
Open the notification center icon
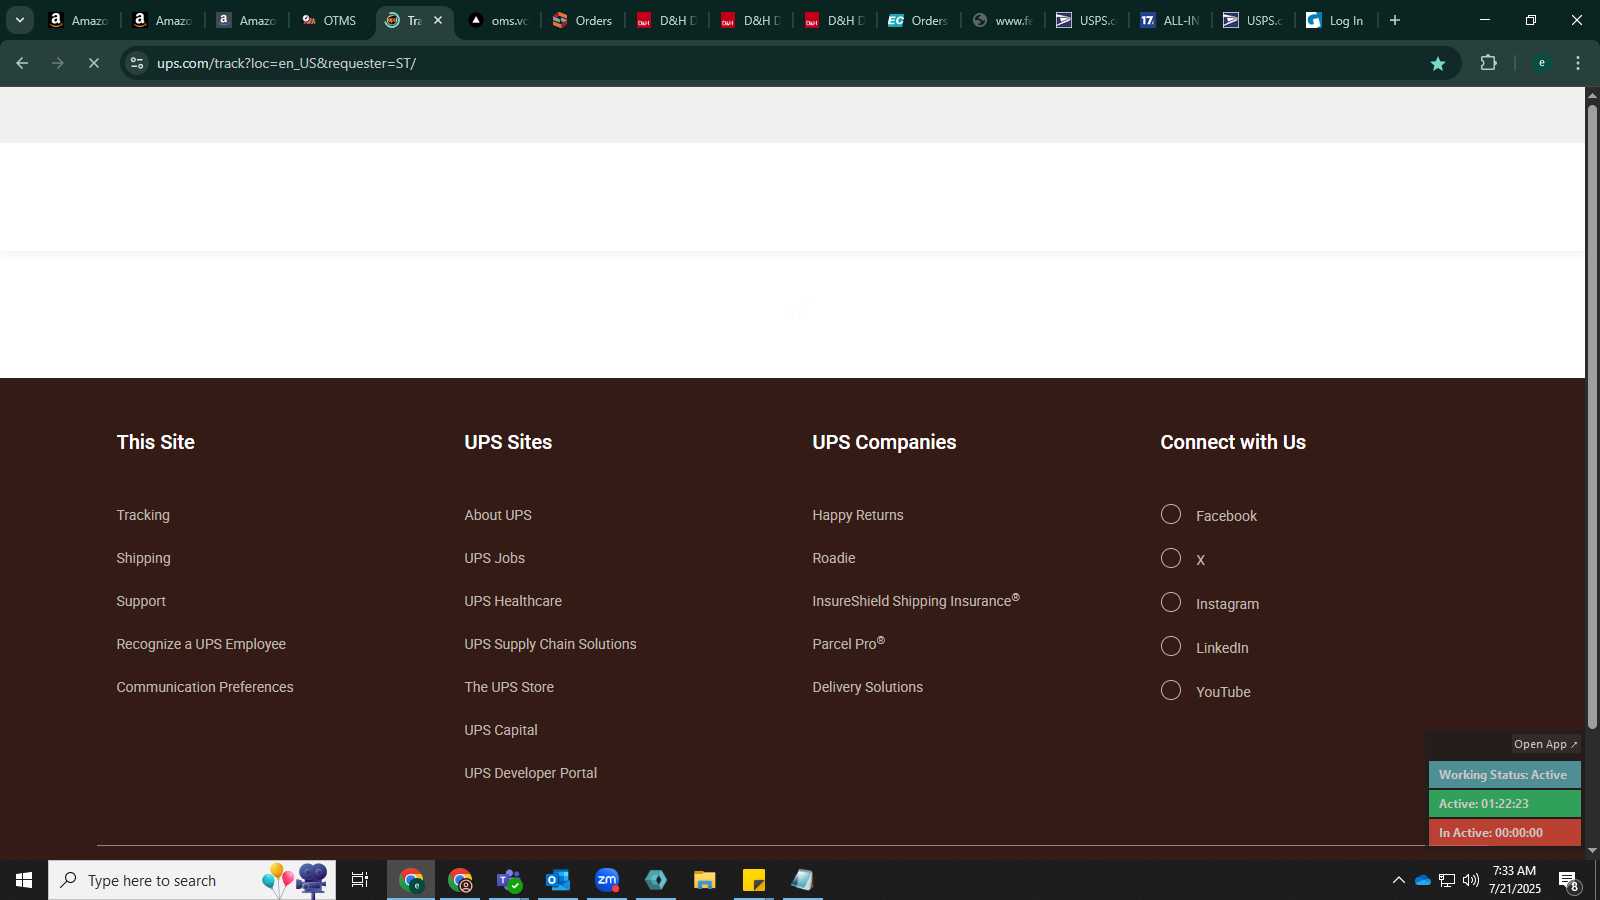point(1568,880)
